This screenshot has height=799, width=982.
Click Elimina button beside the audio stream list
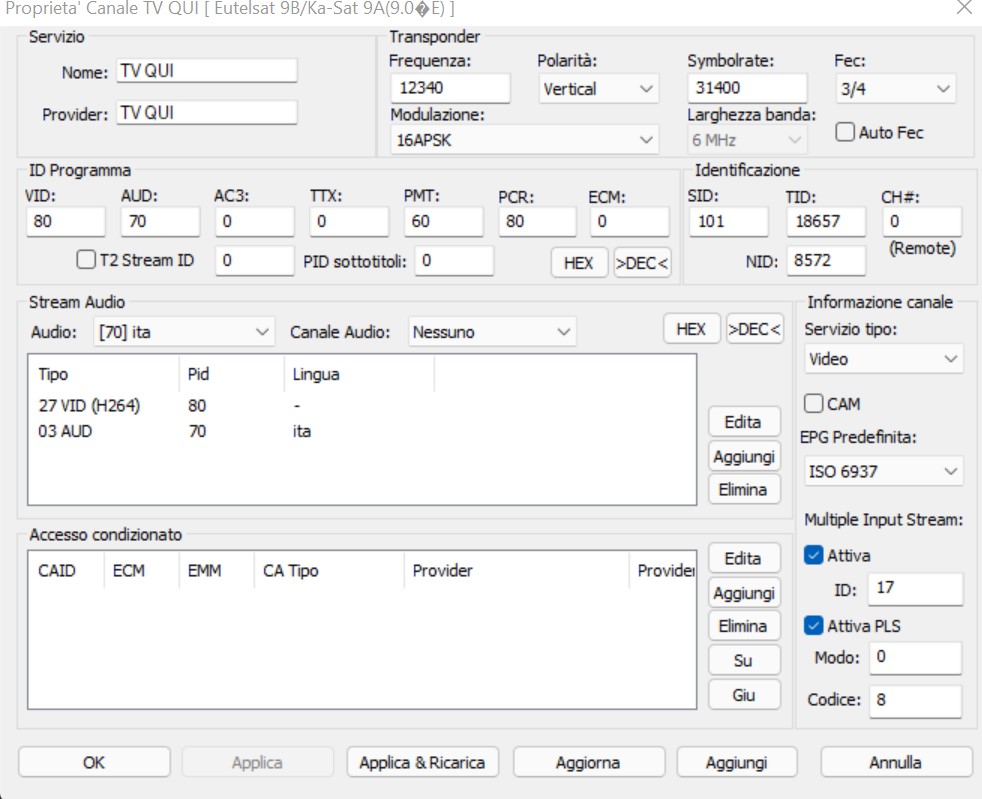click(744, 489)
